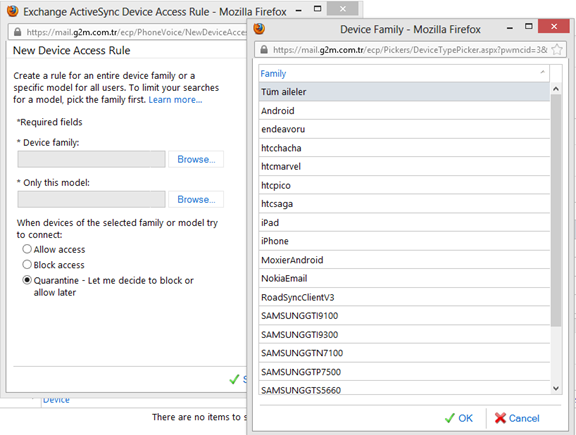Click scrollbar up arrow in family list
Viewport: 576px width, 435px height.
pyautogui.click(x=556, y=89)
